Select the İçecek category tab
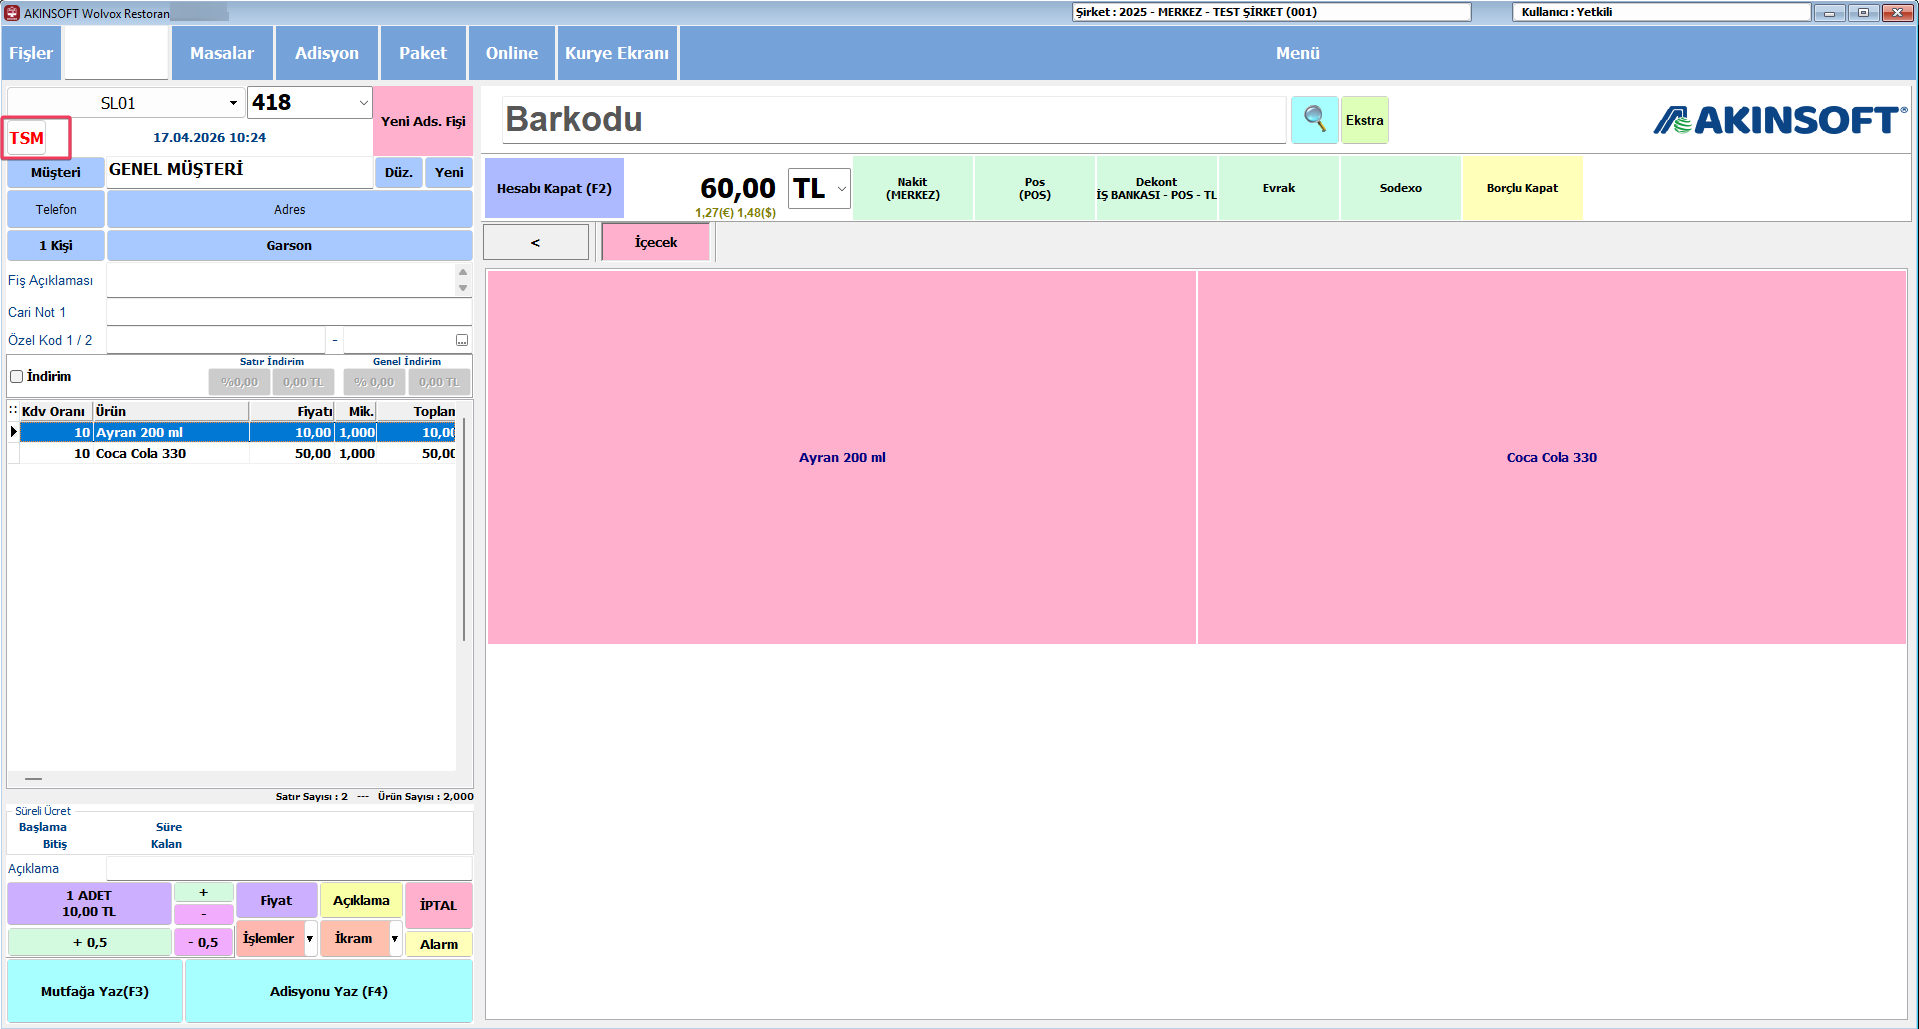The height and width of the screenshot is (1029, 1919). tap(656, 242)
